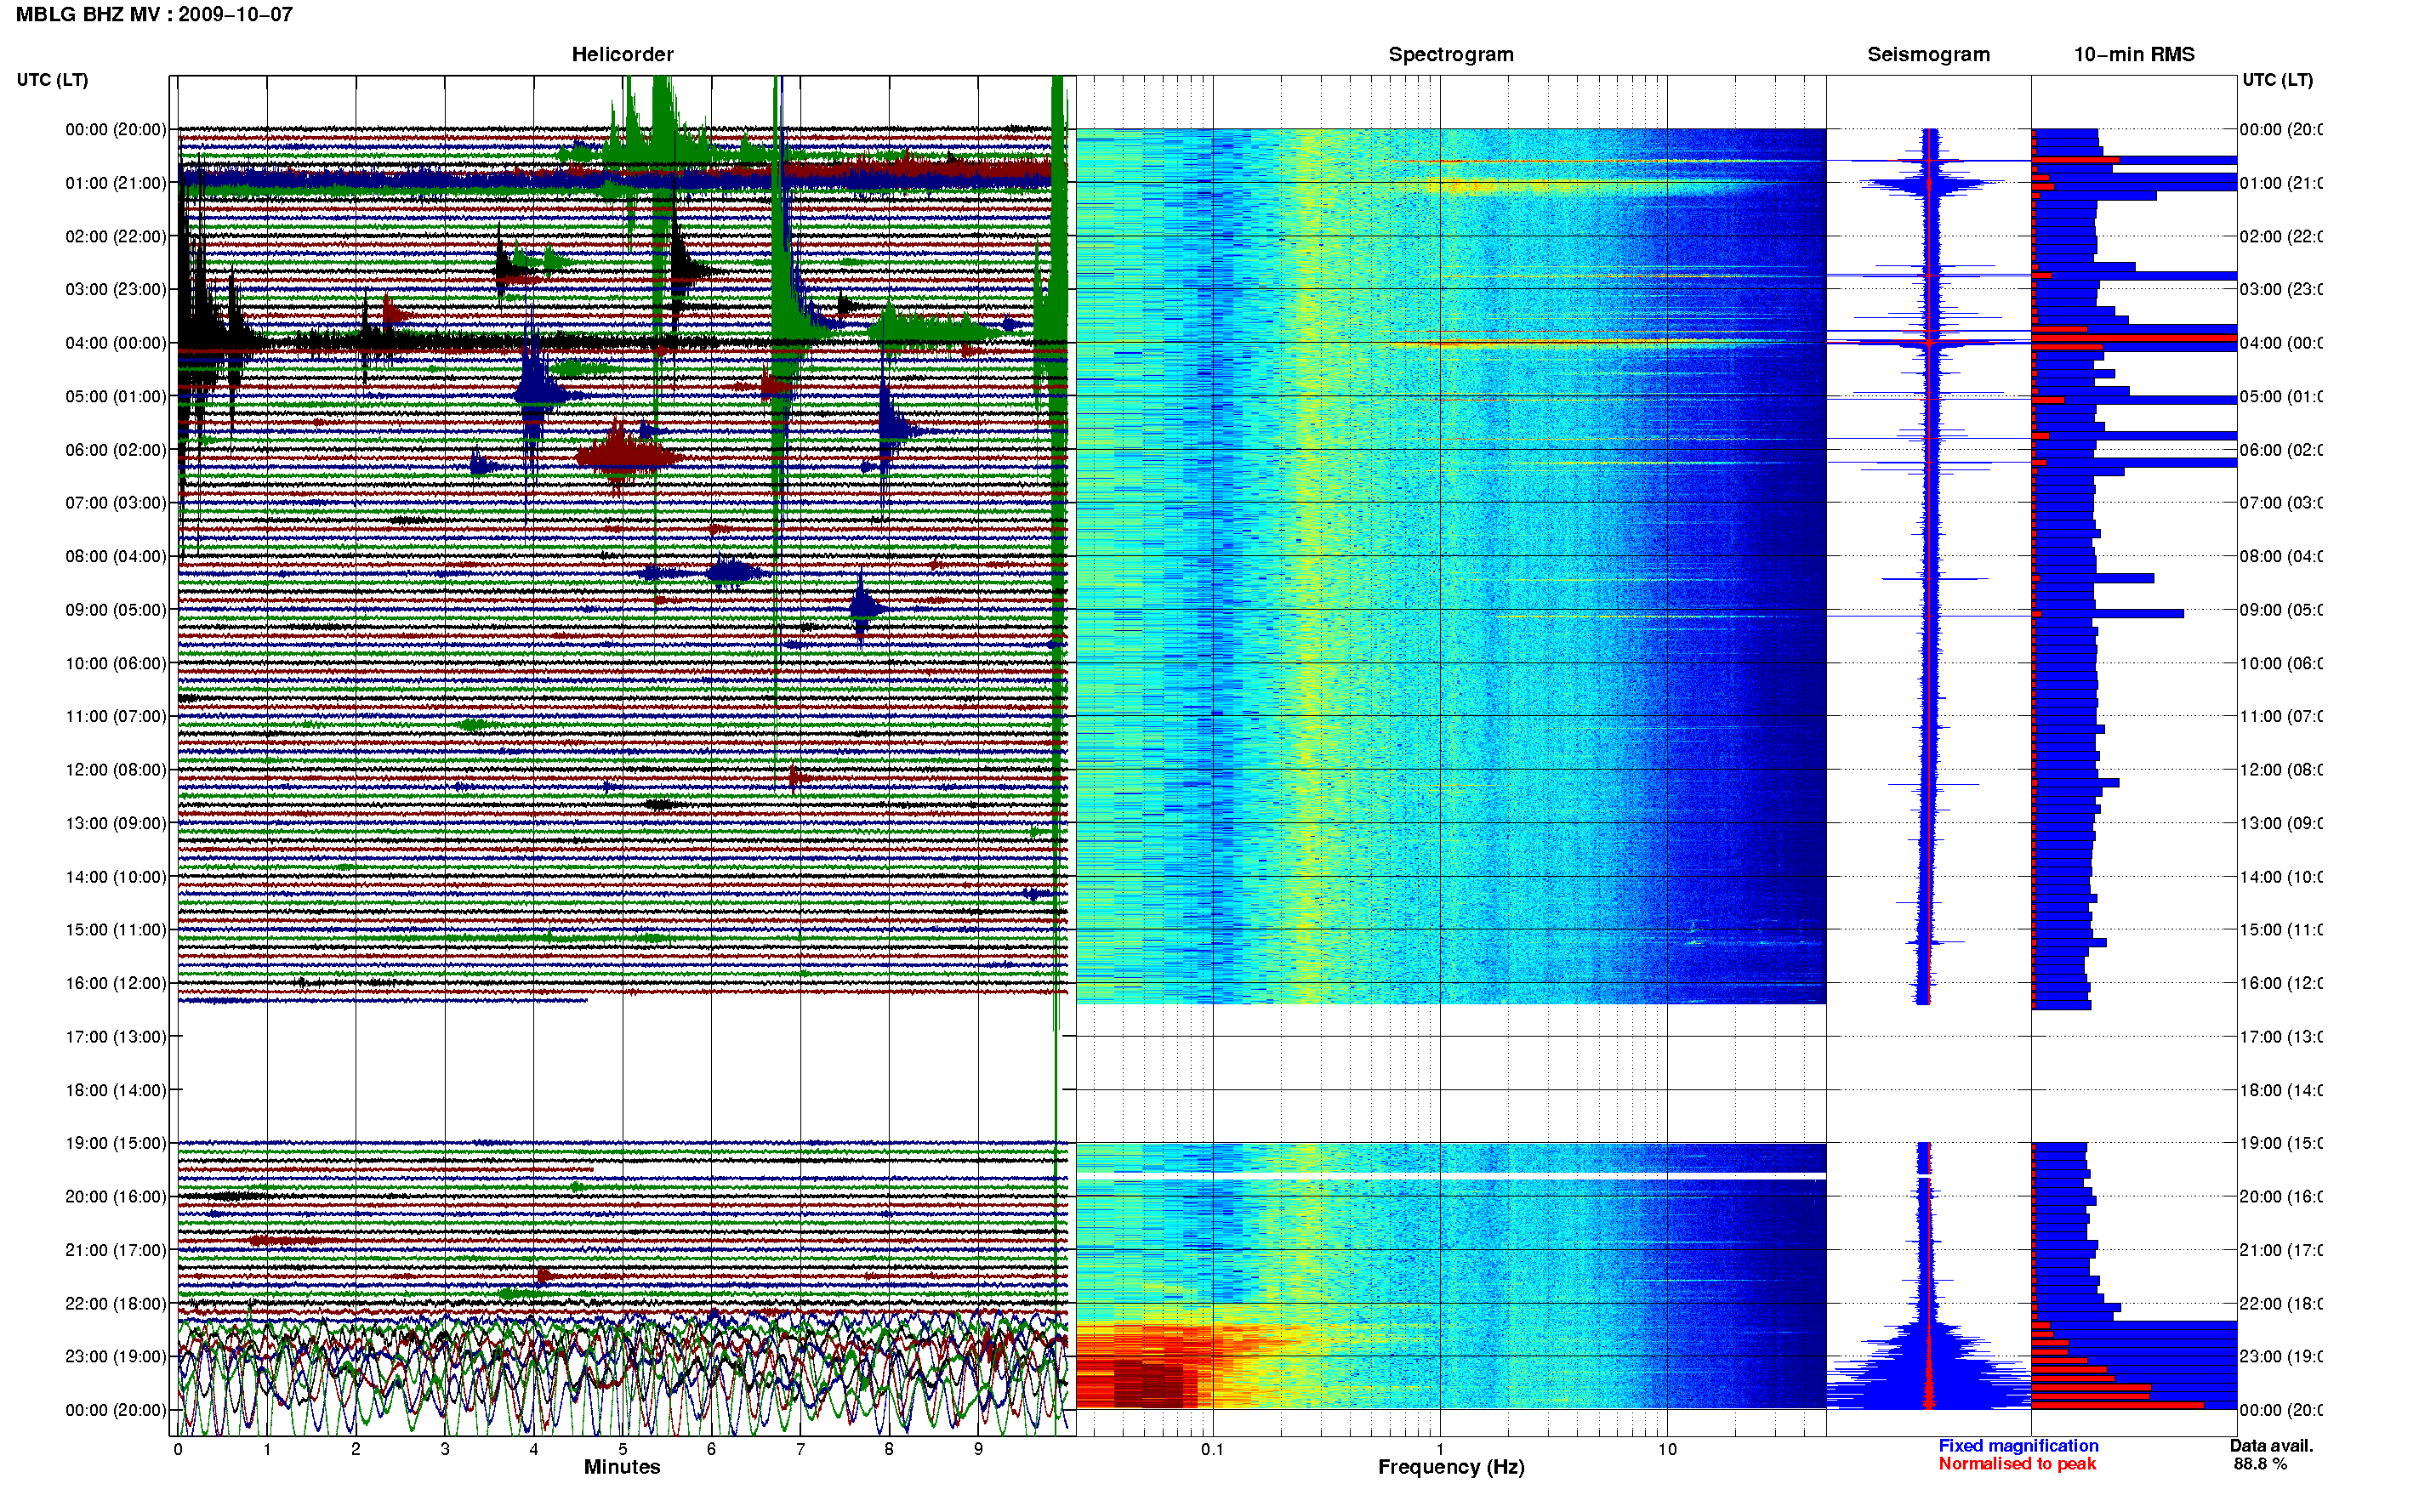This screenshot has height=1512, width=2419.
Task: Click the '00:00 (20:00)' top left time label
Action: click(116, 129)
